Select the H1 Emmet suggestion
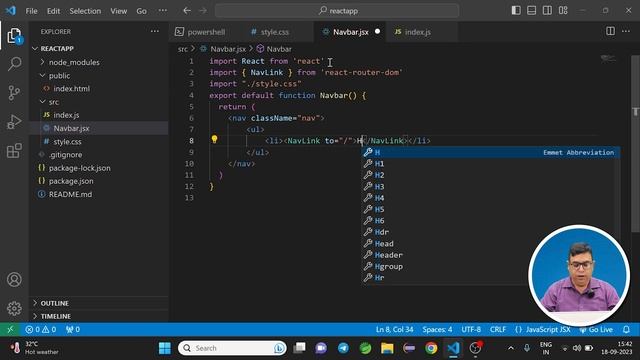Image resolution: width=640 pixels, height=360 pixels. click(491, 164)
